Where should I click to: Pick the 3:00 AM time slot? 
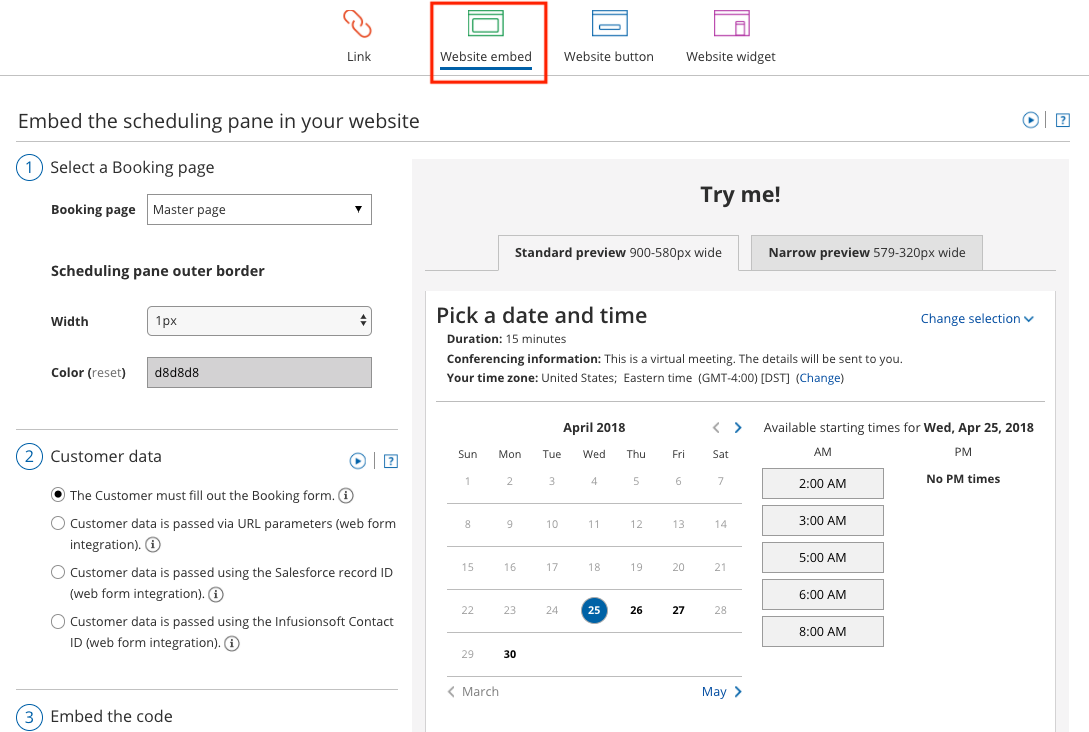(822, 520)
